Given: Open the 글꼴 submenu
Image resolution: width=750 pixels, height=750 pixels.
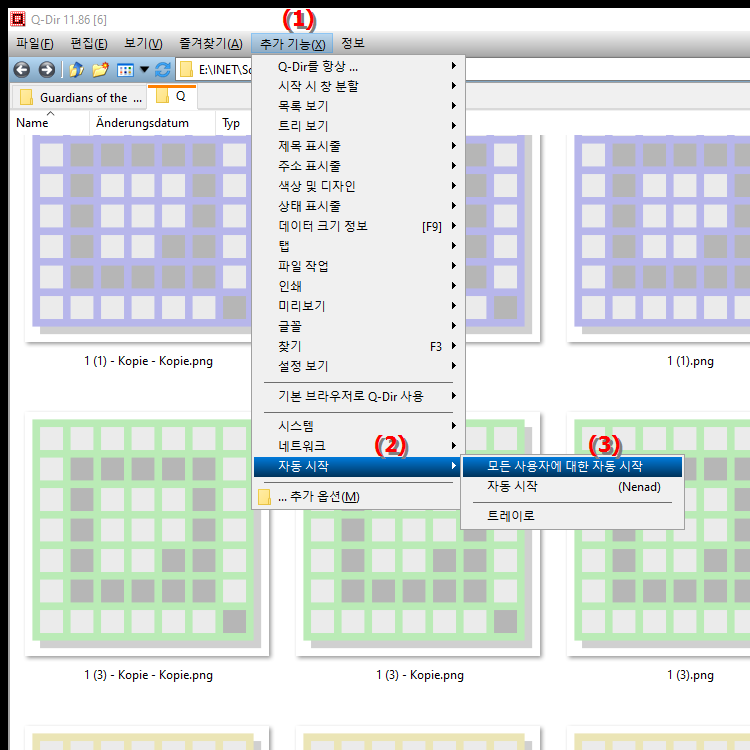Looking at the screenshot, I should 358,326.
